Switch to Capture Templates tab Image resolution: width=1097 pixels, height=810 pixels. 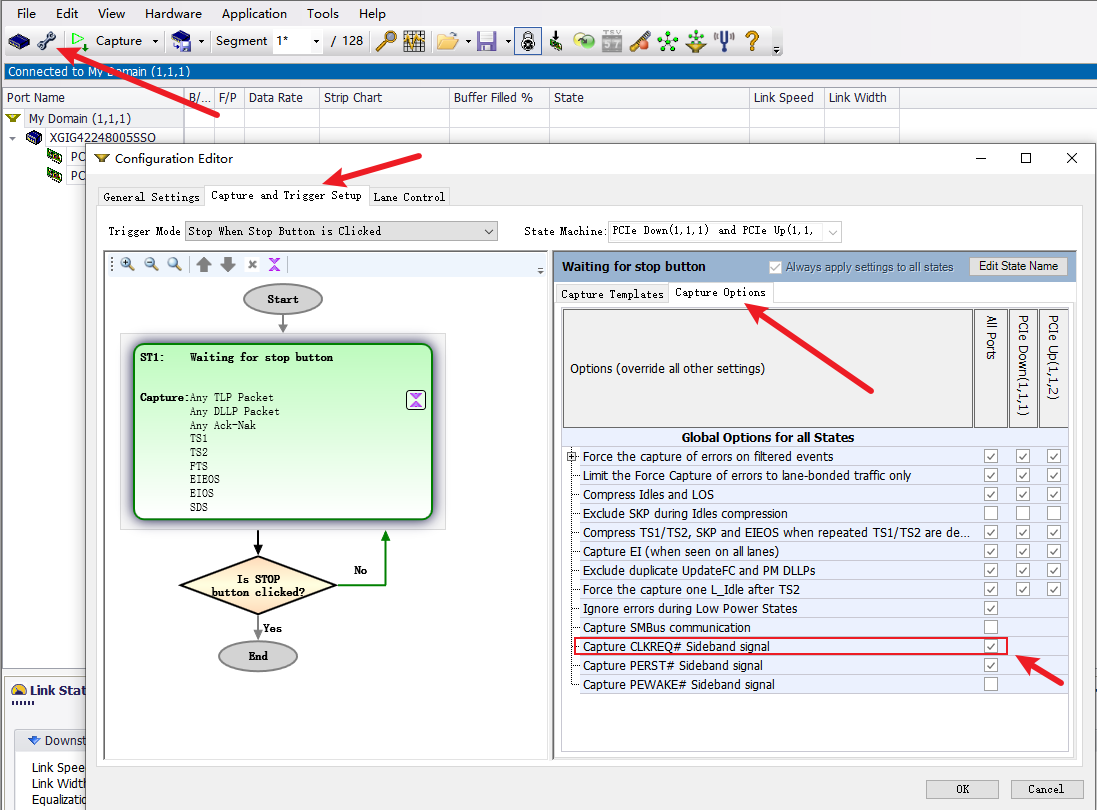point(612,294)
